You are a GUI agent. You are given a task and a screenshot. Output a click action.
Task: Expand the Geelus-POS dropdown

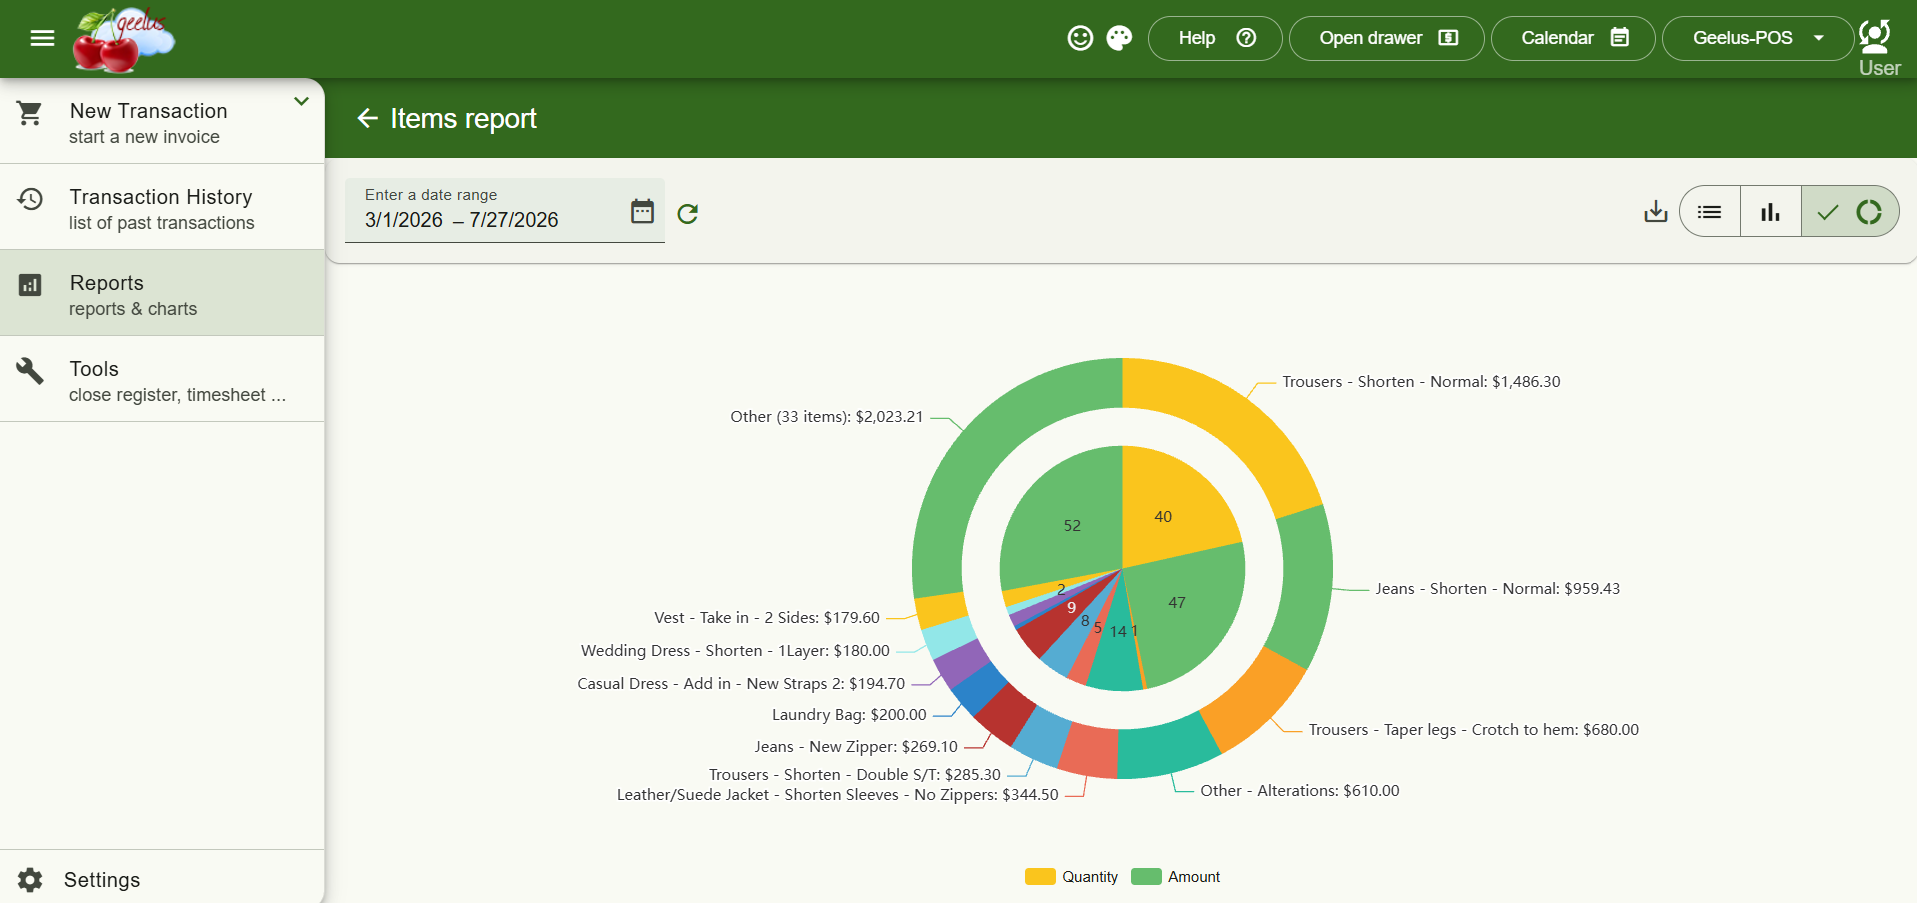click(1757, 38)
